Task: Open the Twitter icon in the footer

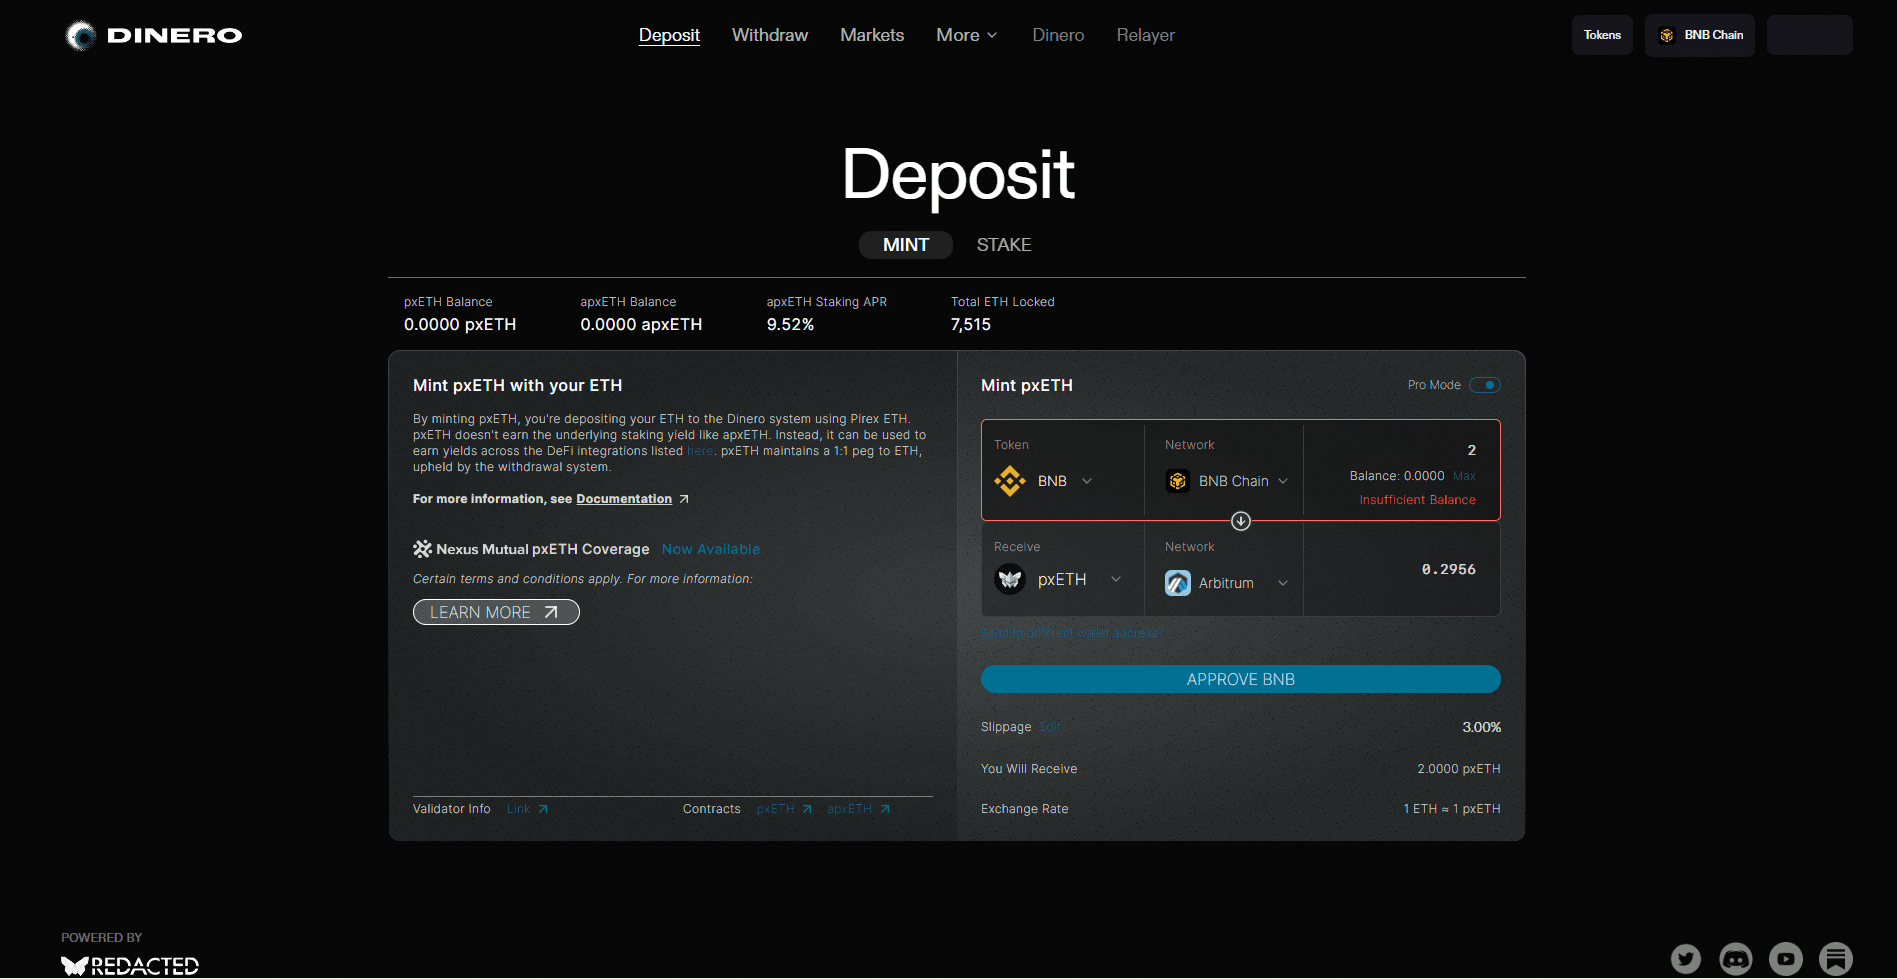Action: [1686, 959]
